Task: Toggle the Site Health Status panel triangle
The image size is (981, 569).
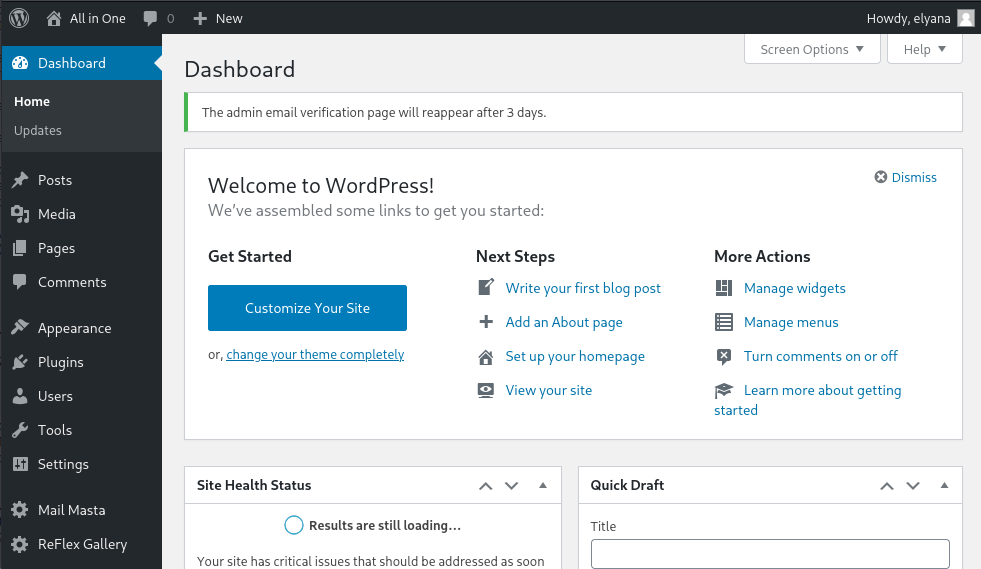Action: point(543,485)
